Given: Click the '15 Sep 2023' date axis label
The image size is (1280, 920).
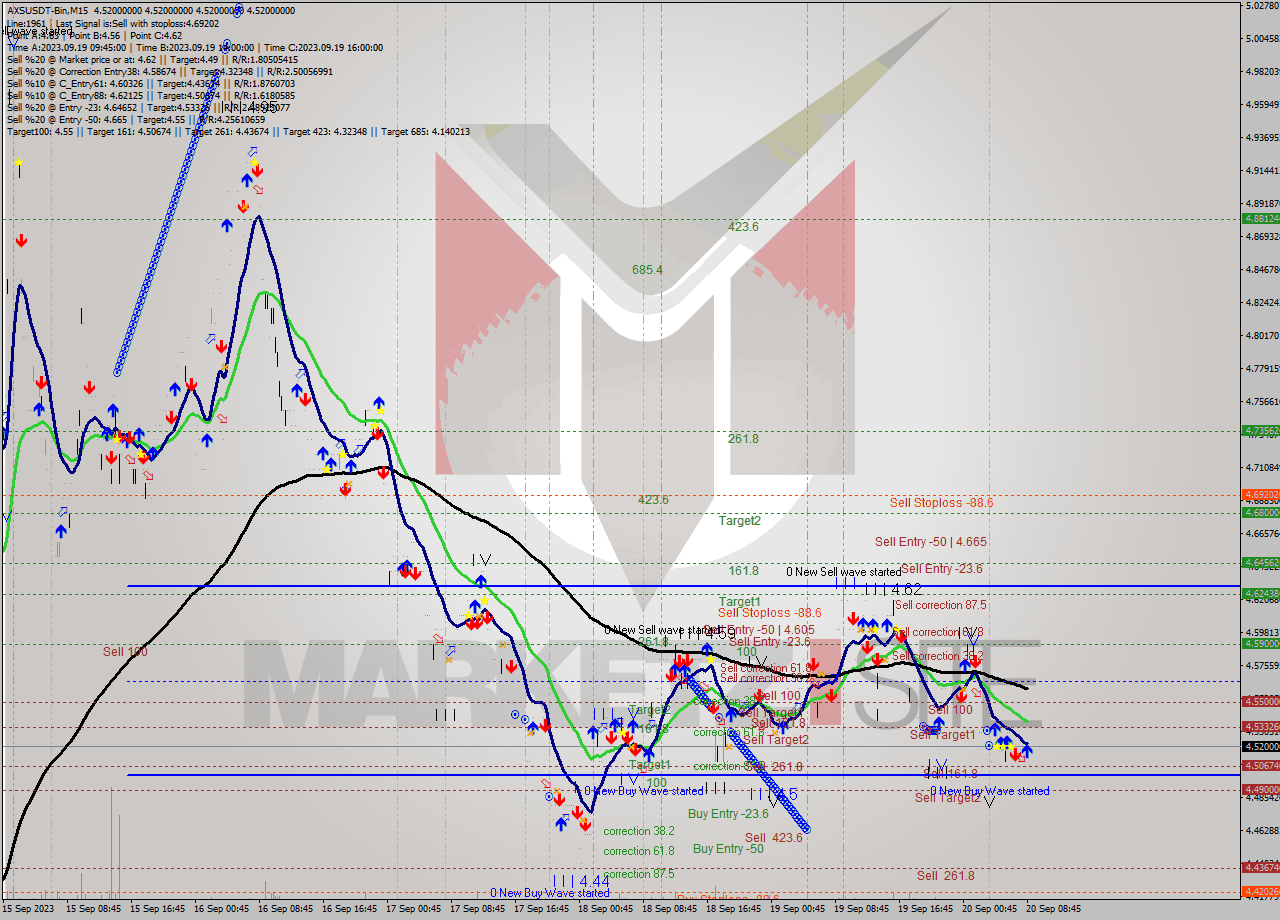Looking at the screenshot, I should pyautogui.click(x=27, y=909).
